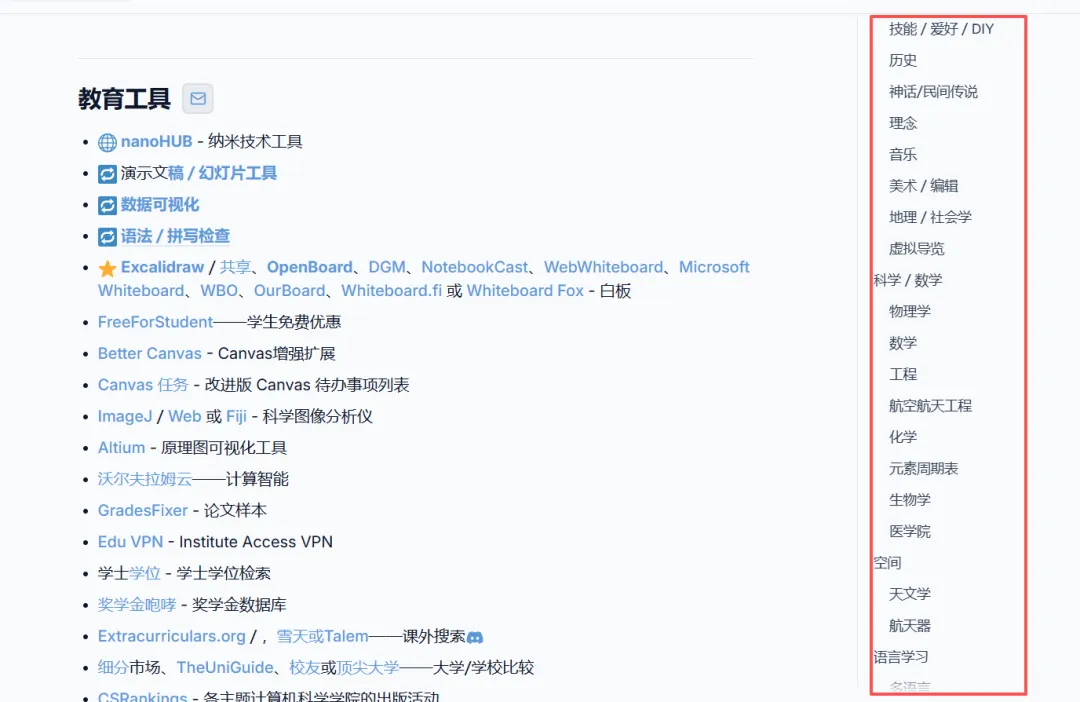Open the 沃尔夫拉姆云 link
Screen dimensions: 1080x702
145,479
